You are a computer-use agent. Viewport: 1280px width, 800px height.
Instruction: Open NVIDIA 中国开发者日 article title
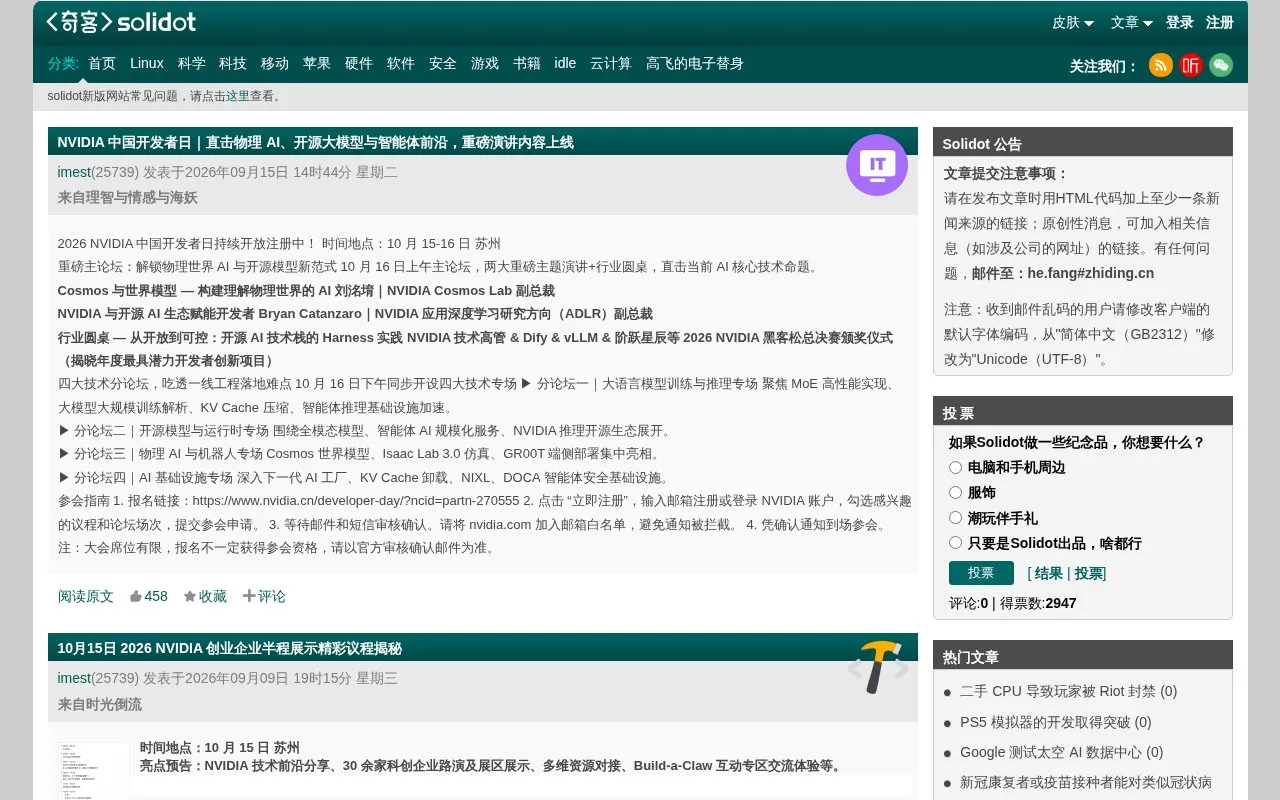[315, 142]
